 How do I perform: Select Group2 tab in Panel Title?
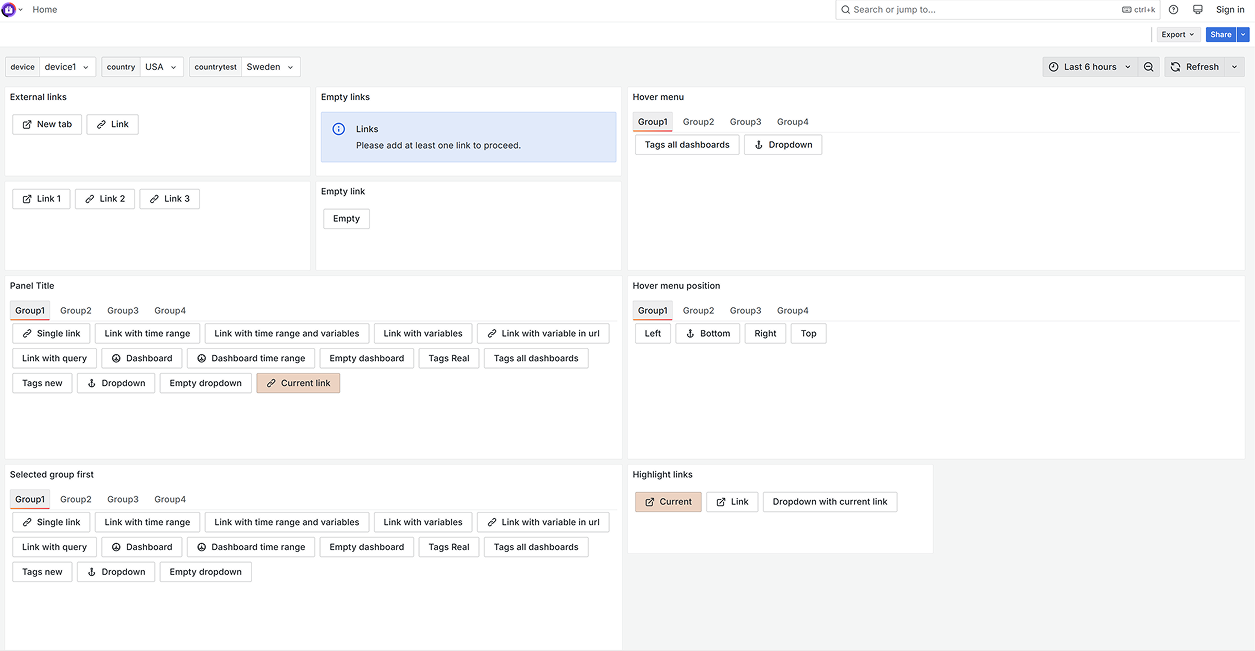(x=75, y=311)
